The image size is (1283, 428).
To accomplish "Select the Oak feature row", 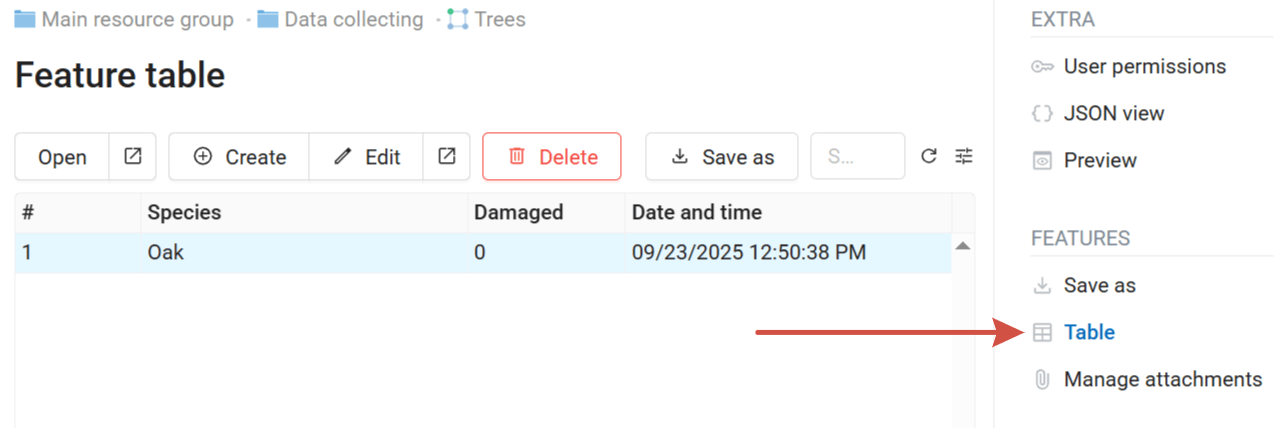I will tap(300, 253).
